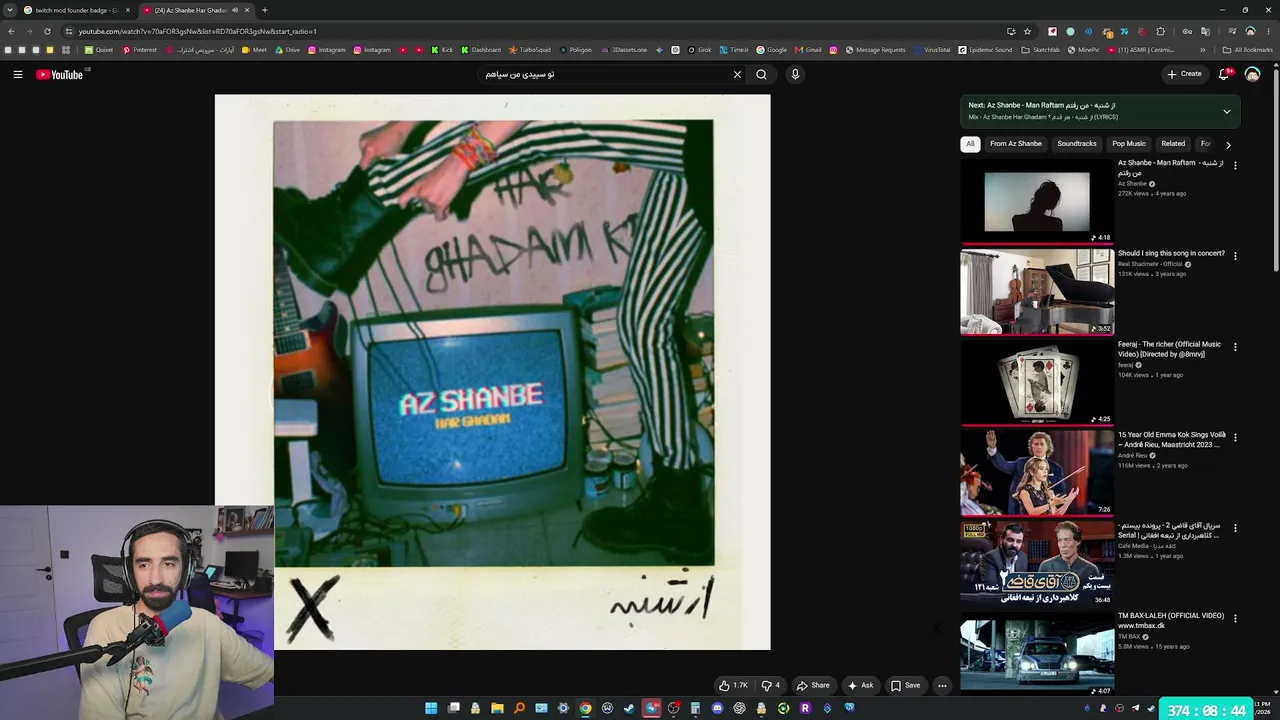This screenshot has width=1280, height=720.
Task: Open the Gmail bookmark
Action: pos(808,50)
